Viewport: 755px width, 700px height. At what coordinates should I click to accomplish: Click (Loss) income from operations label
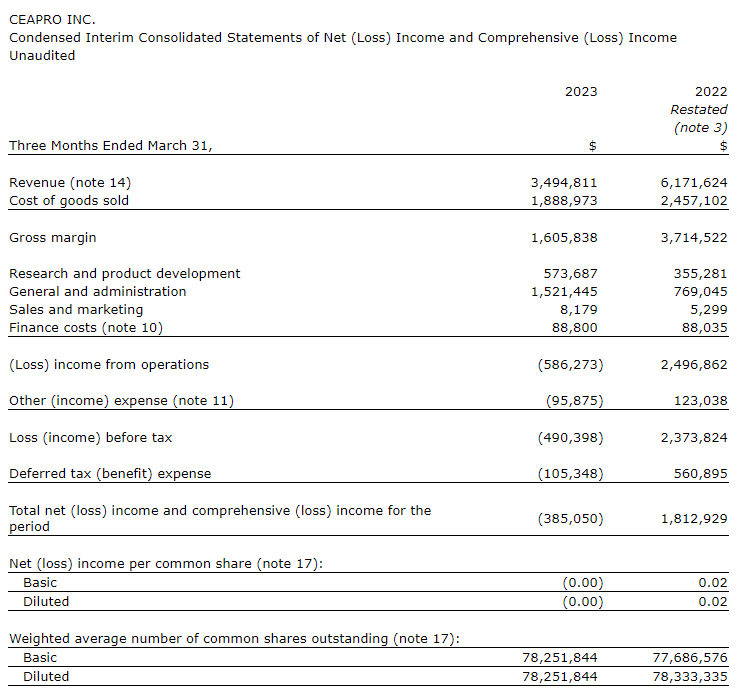tap(109, 364)
